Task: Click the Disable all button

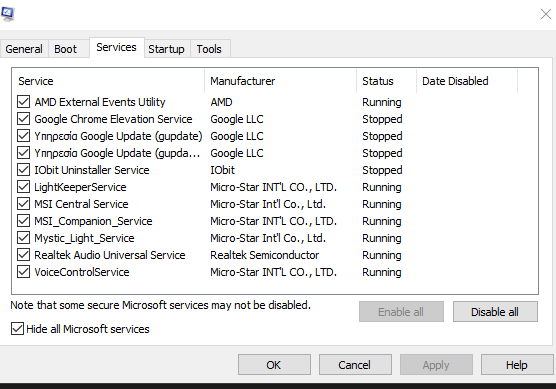Action: [495, 312]
